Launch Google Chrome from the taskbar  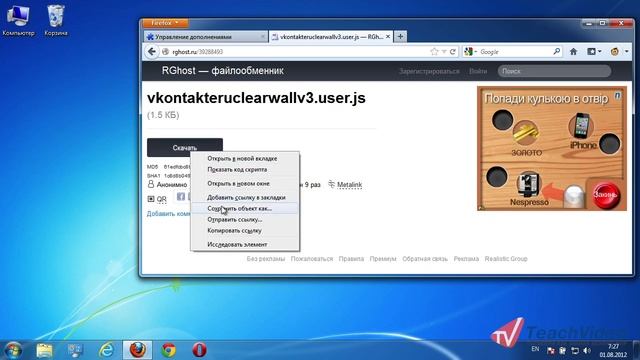click(169, 350)
